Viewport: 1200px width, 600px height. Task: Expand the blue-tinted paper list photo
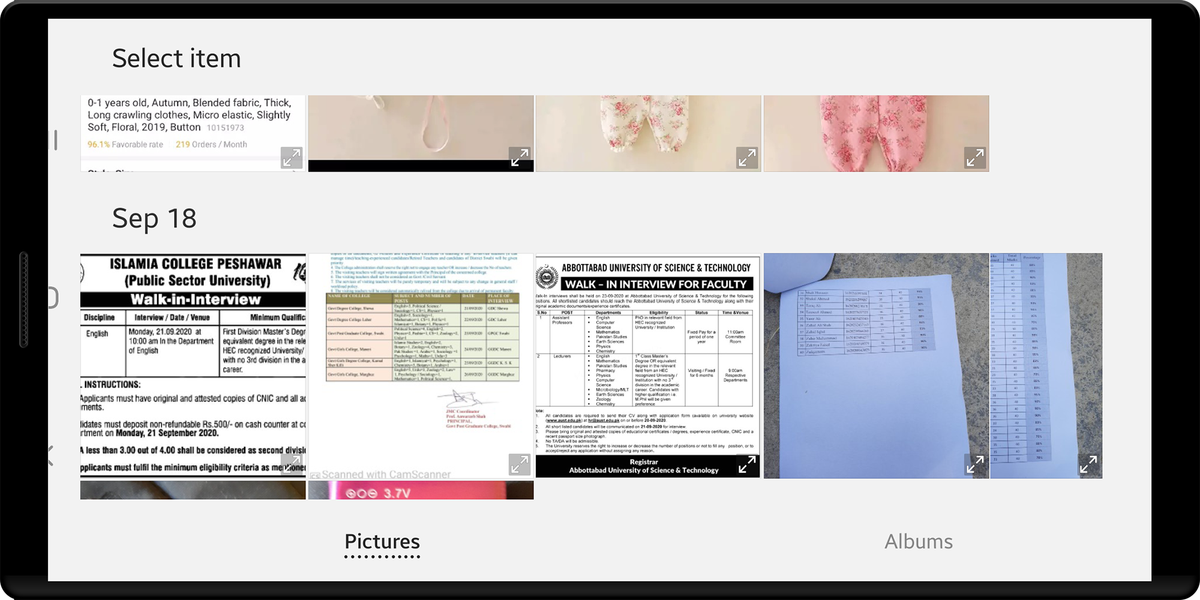tap(975, 464)
